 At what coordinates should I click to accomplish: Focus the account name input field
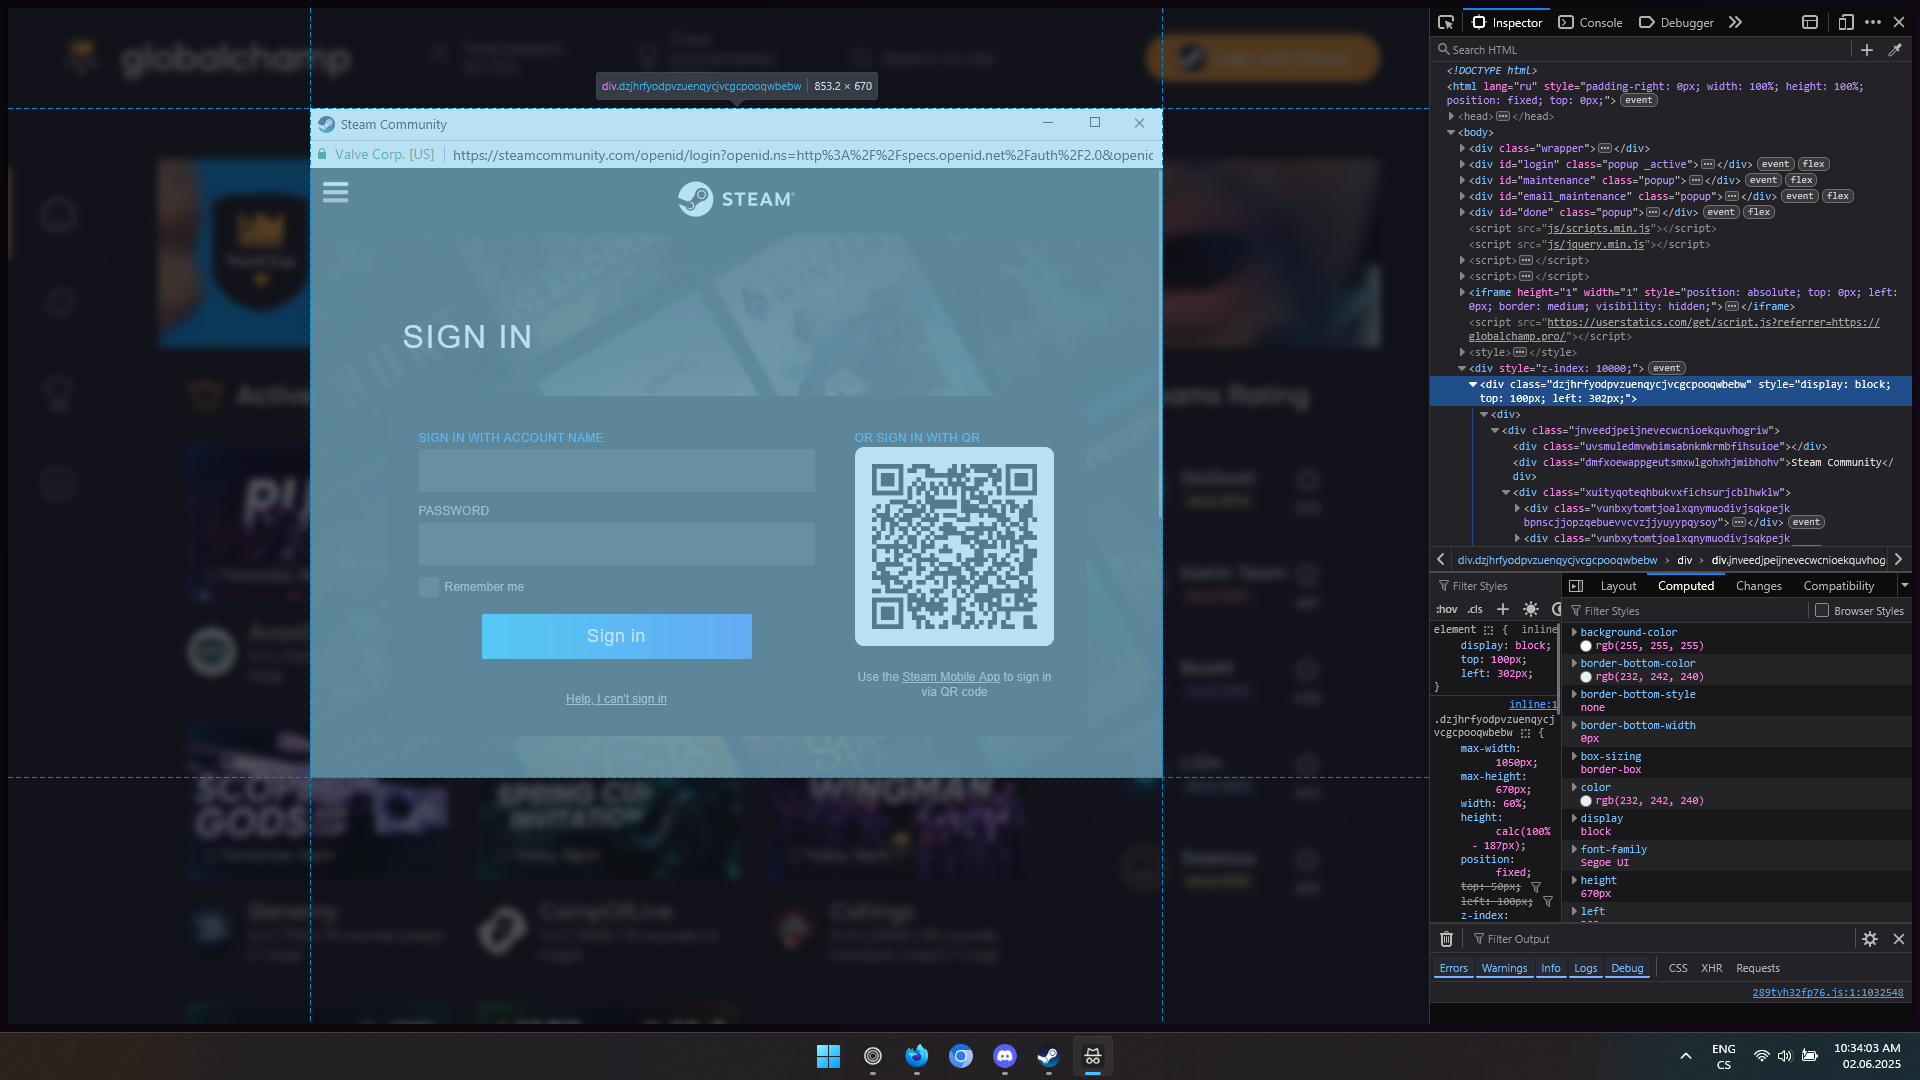tap(616, 470)
